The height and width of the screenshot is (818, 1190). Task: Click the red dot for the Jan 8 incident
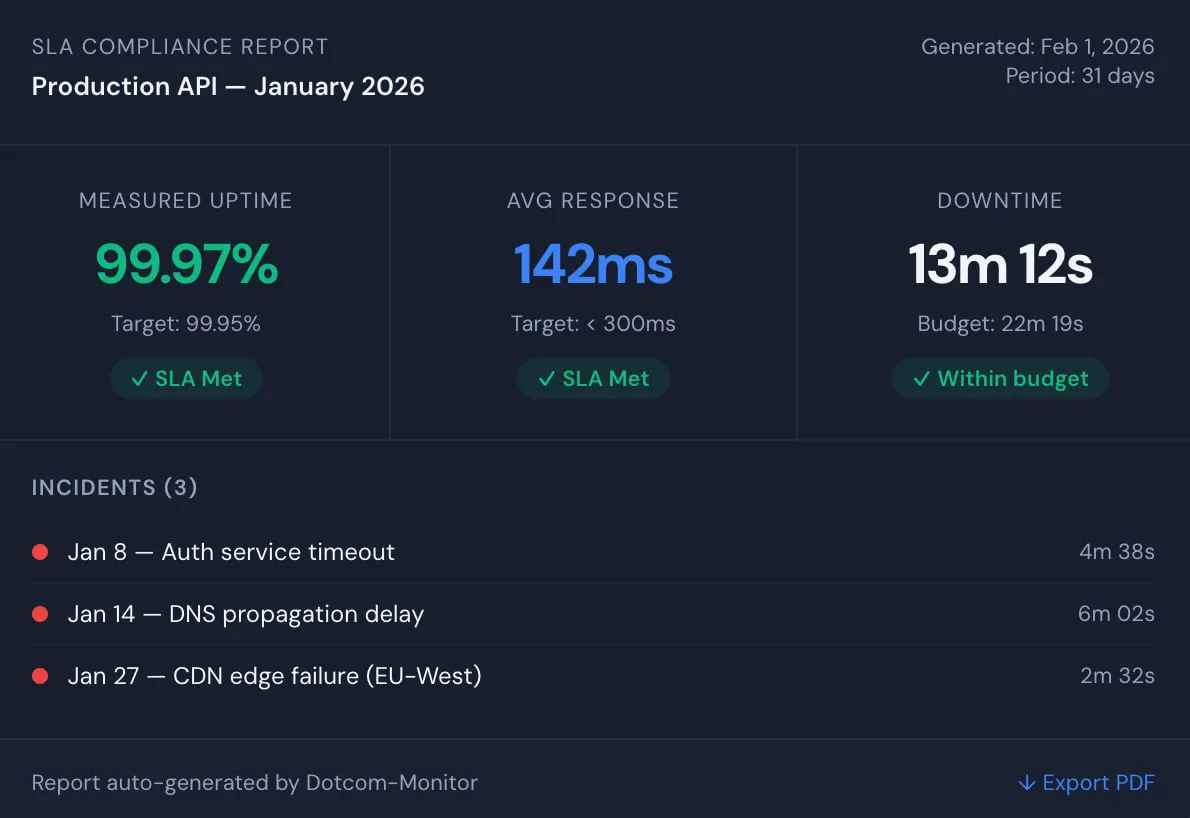point(40,551)
